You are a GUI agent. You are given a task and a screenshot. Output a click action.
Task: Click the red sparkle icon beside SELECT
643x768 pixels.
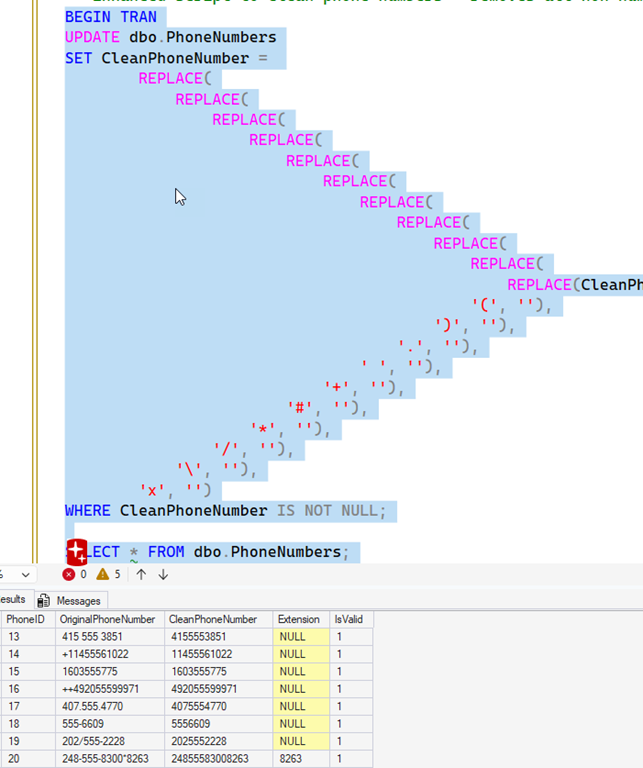coord(77,551)
